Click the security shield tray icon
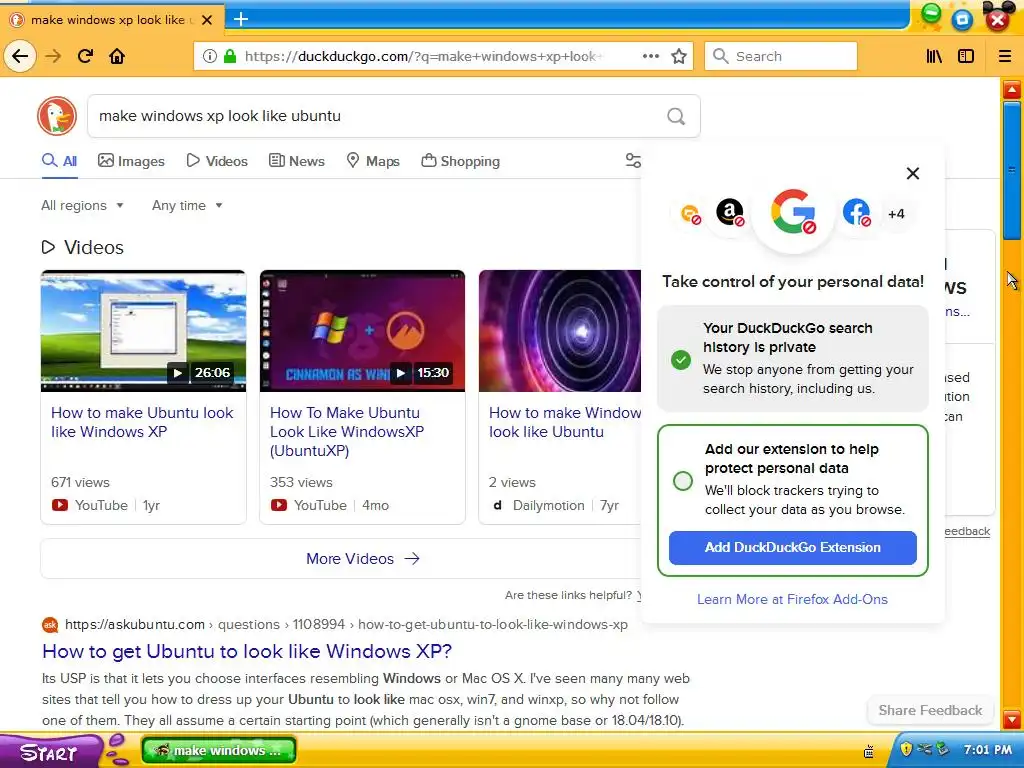1024x768 pixels. click(906, 748)
